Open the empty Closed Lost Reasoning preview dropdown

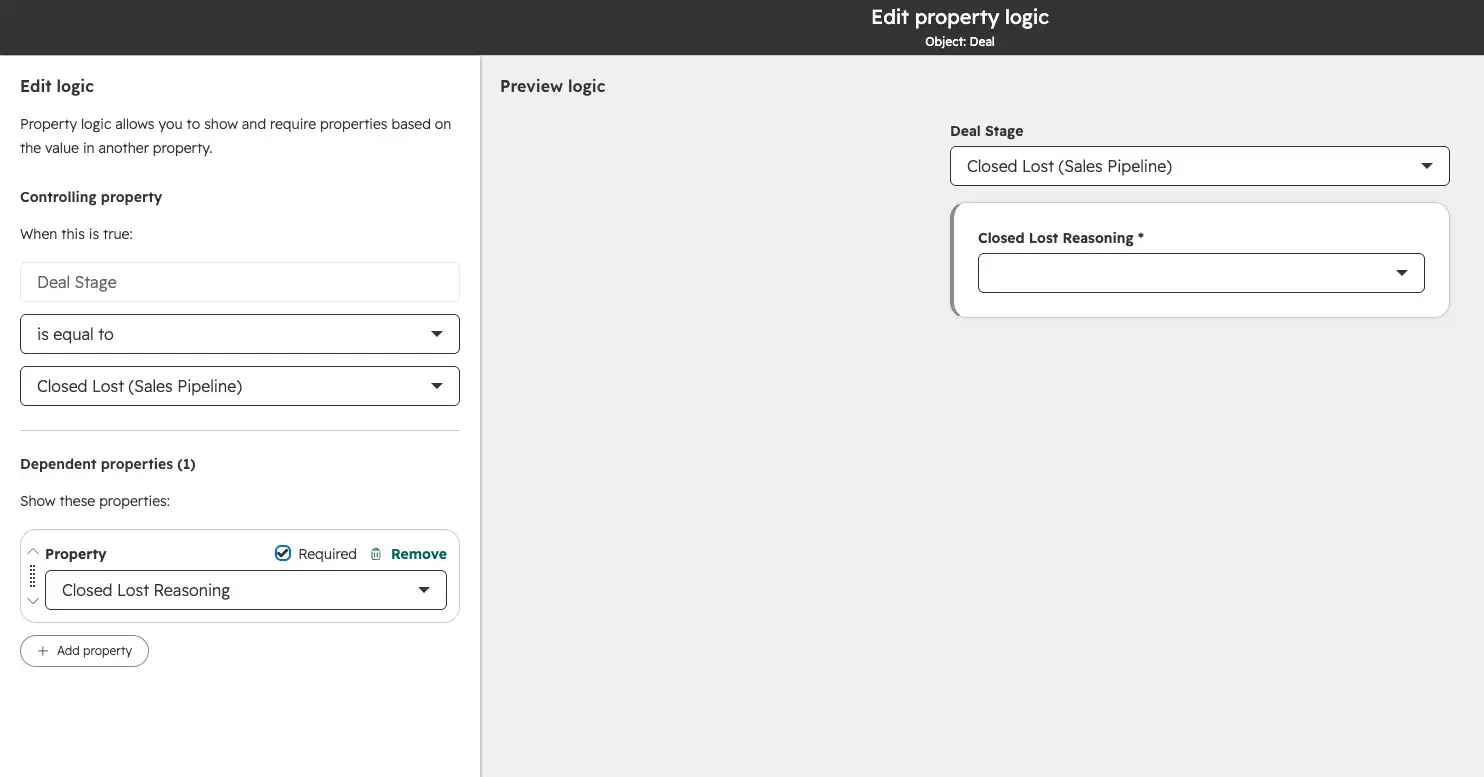click(1201, 273)
